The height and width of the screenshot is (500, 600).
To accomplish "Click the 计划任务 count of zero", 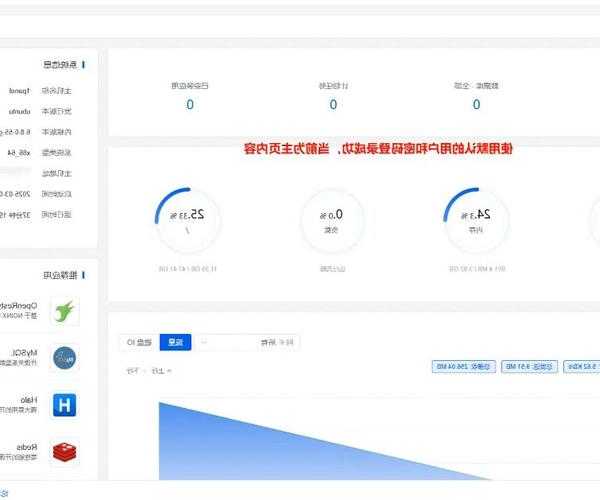I will [x=333, y=104].
